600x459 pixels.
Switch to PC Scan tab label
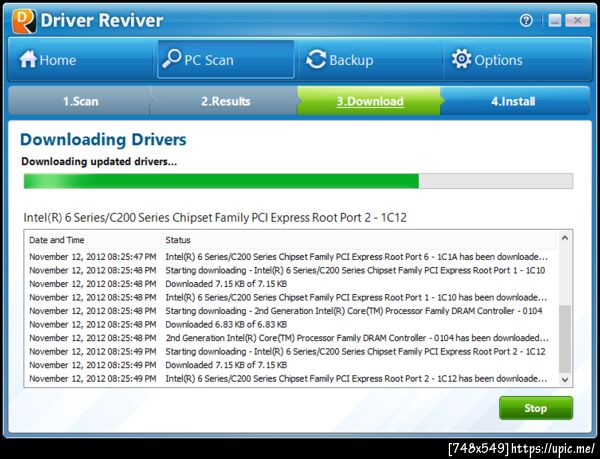(x=209, y=60)
